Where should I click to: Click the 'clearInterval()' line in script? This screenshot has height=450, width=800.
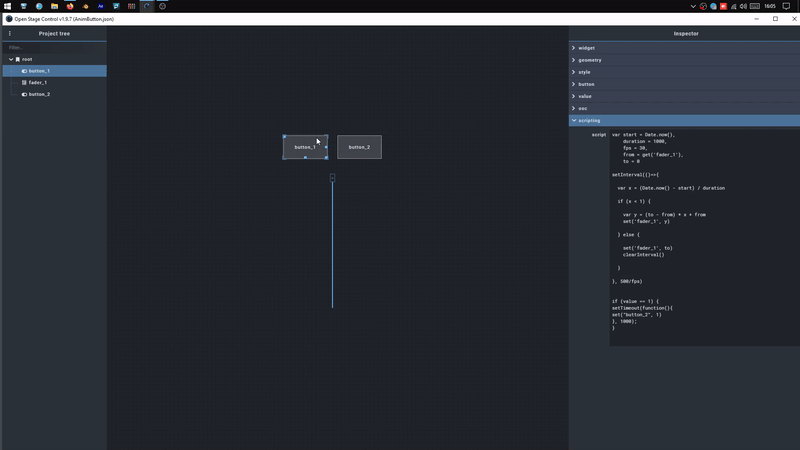click(643, 255)
